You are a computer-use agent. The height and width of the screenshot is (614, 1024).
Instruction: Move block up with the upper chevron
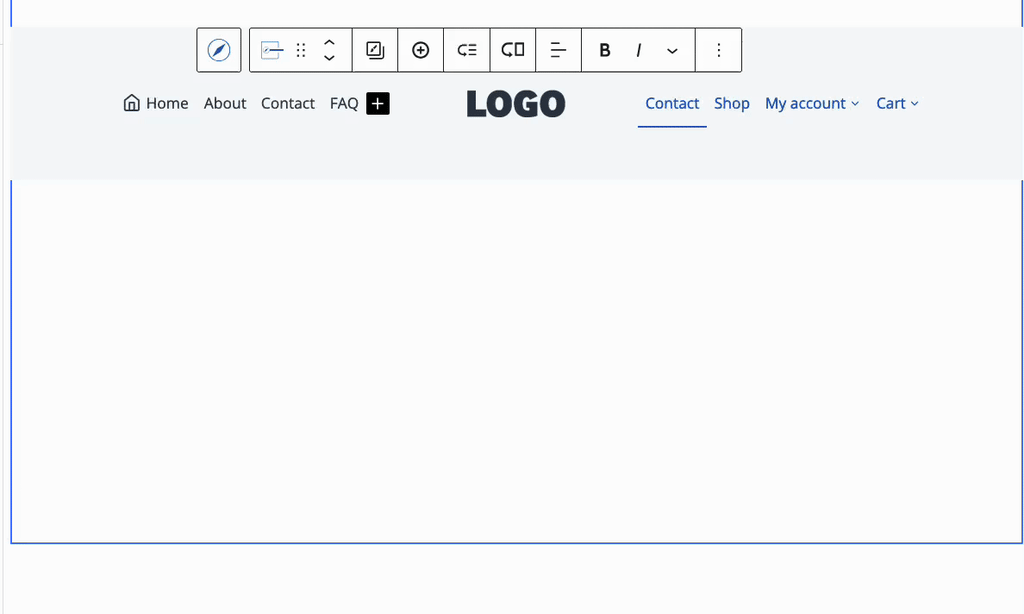tap(329, 42)
